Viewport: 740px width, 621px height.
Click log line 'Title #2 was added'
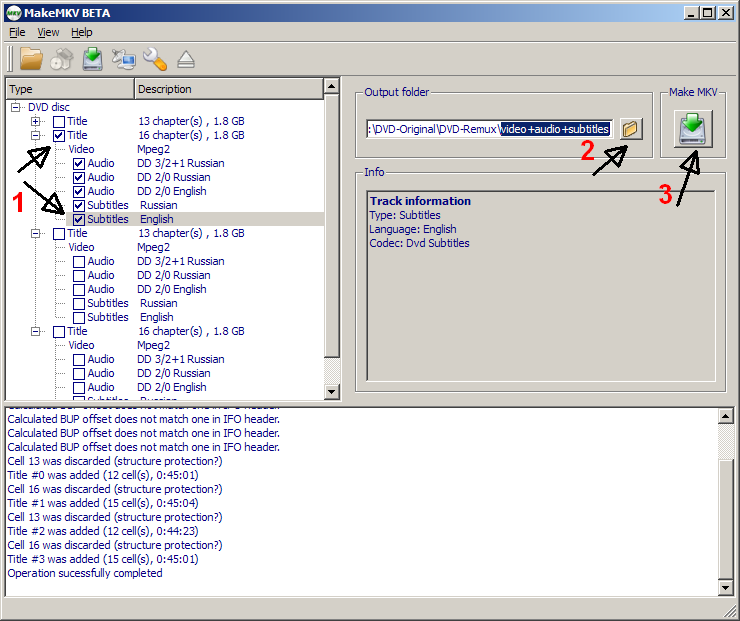click(103, 531)
